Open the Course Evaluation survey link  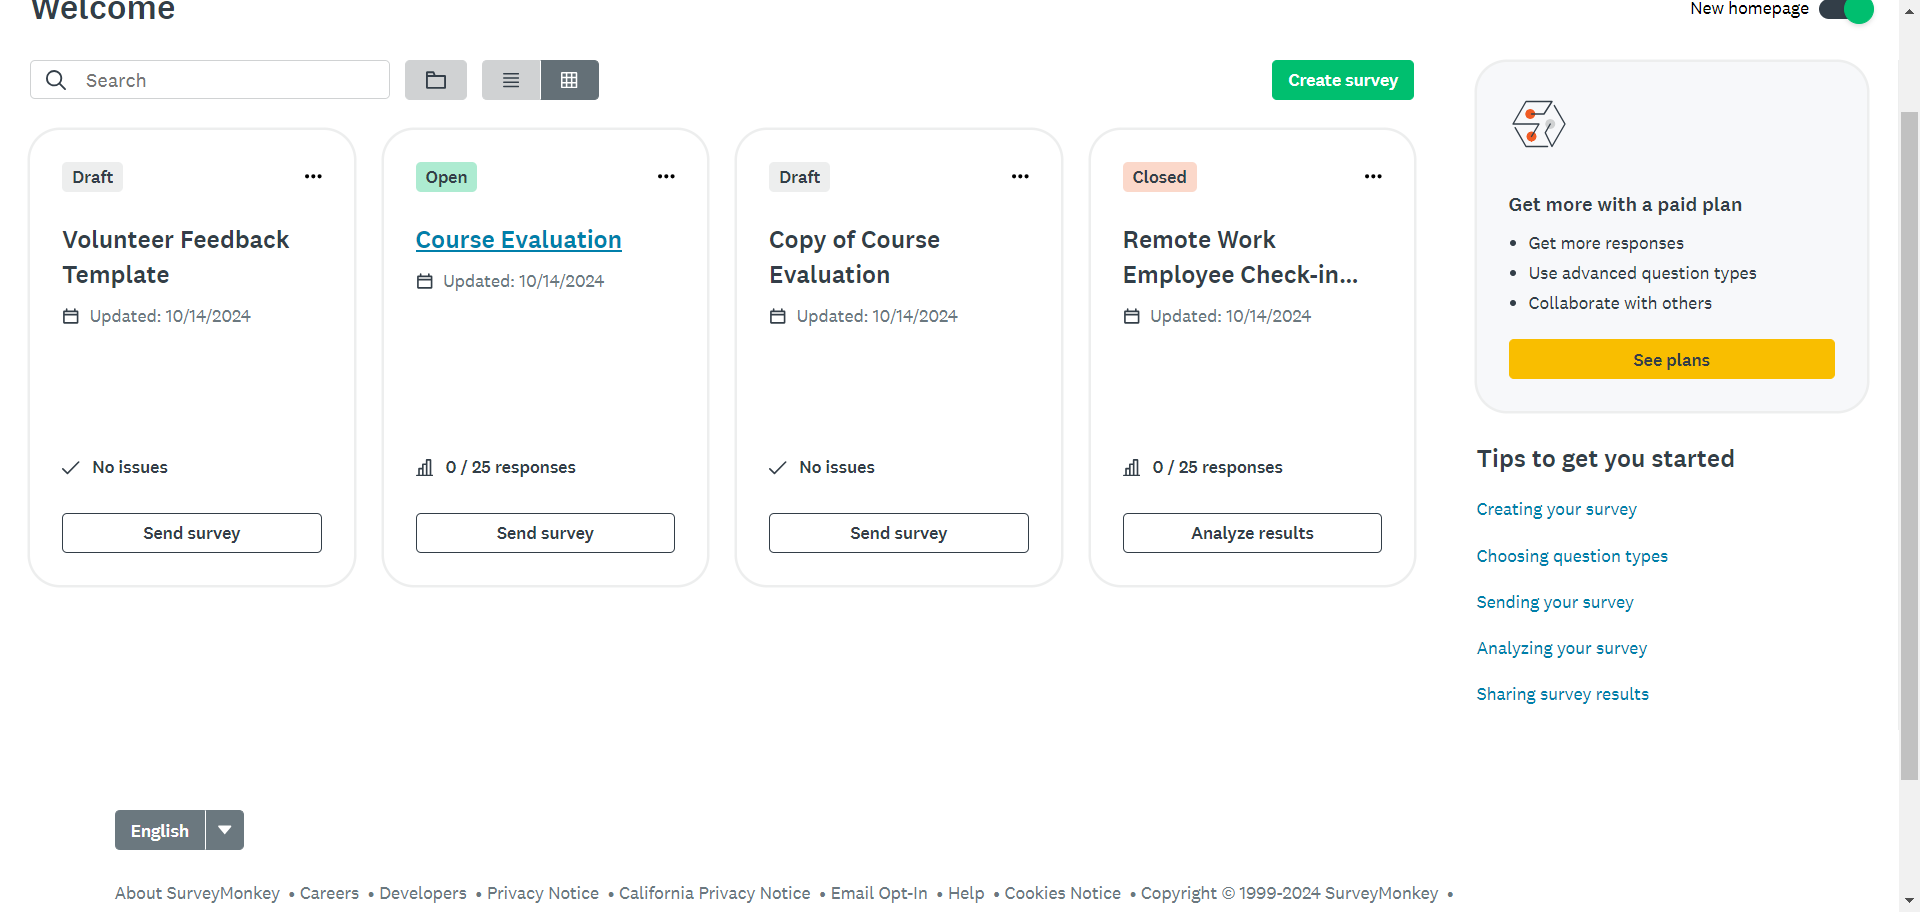coord(518,240)
